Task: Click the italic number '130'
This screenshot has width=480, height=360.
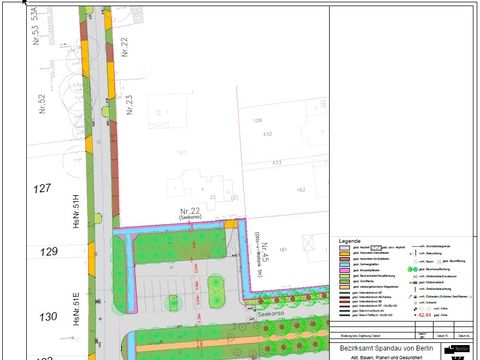Action: (x=48, y=317)
